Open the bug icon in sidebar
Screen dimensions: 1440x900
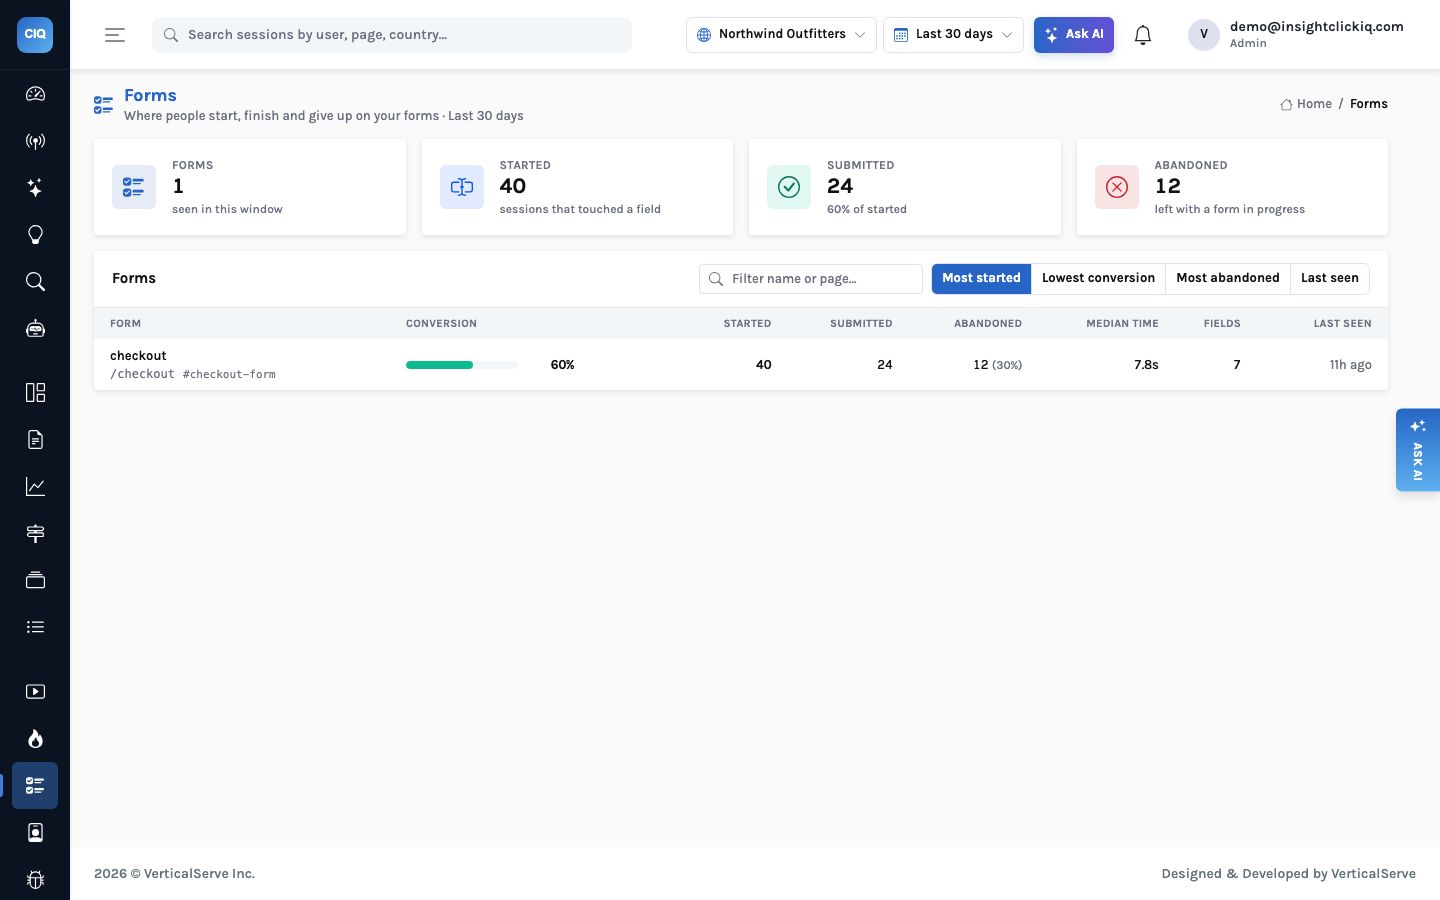tap(35, 879)
